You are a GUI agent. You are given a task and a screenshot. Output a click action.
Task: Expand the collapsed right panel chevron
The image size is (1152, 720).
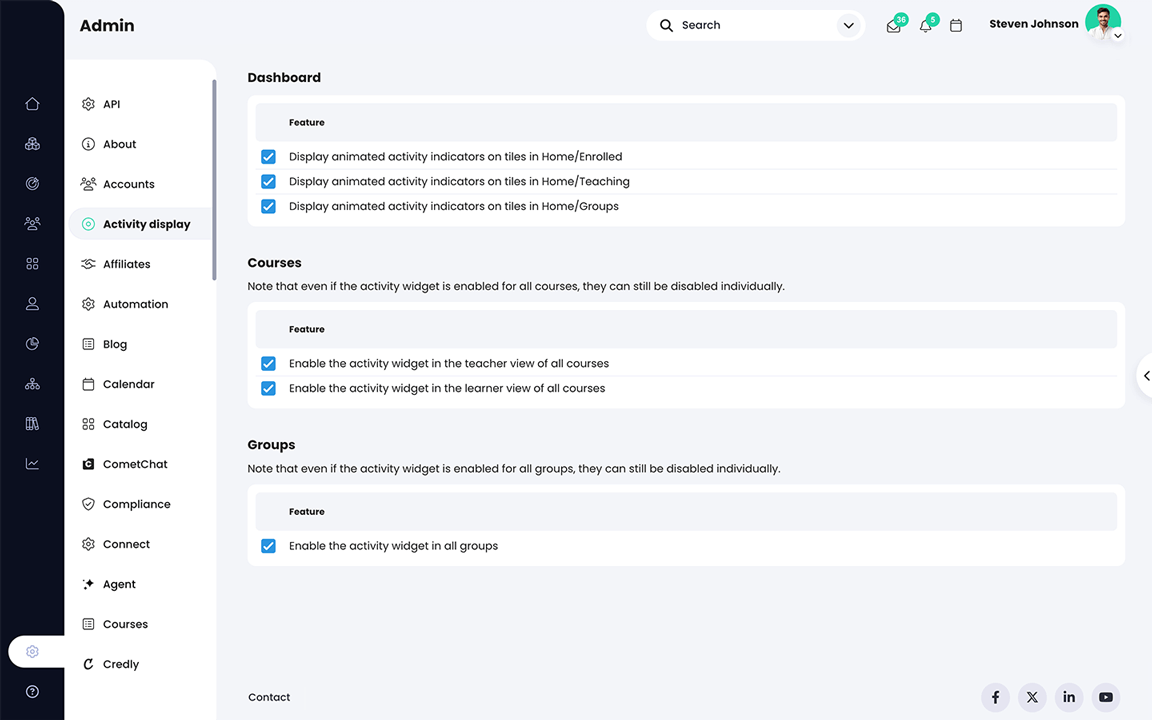point(1146,376)
